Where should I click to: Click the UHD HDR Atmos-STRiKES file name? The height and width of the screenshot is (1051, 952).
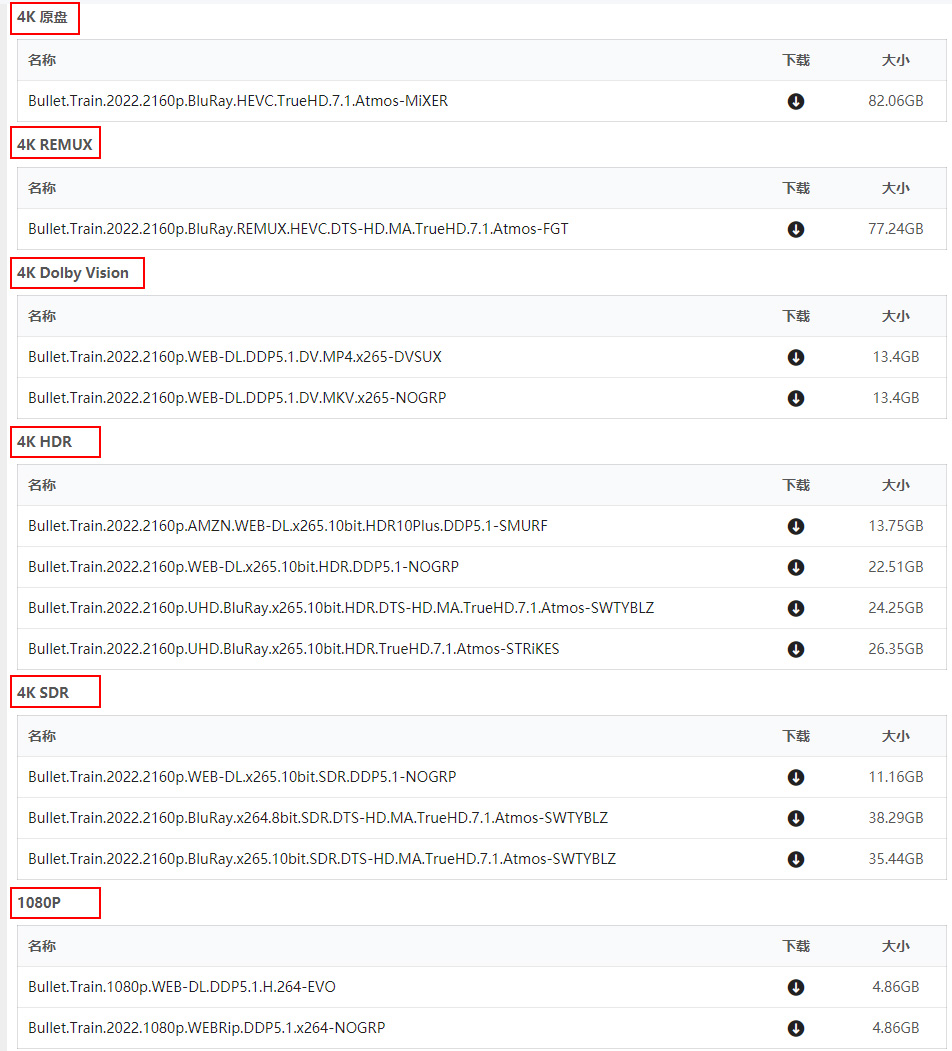[x=294, y=648]
